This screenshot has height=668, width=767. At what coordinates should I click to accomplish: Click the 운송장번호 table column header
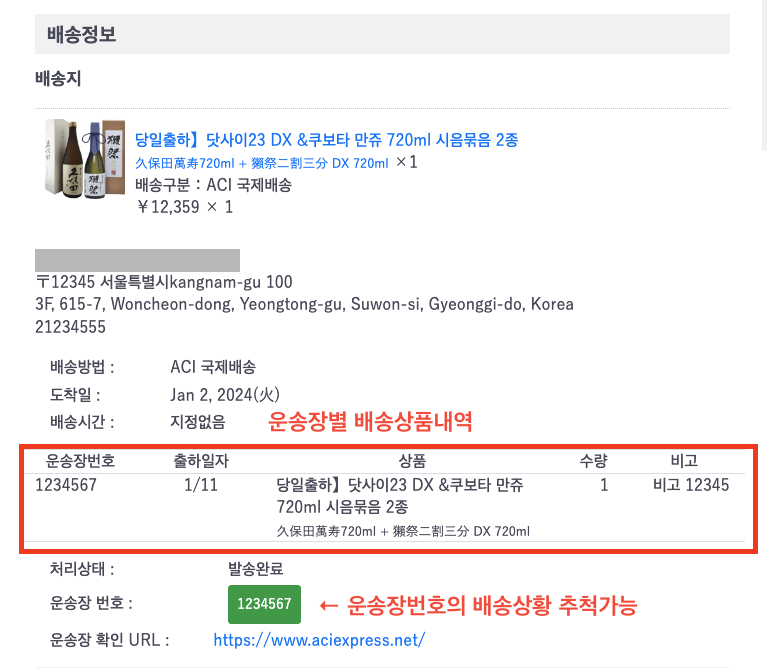(81, 461)
